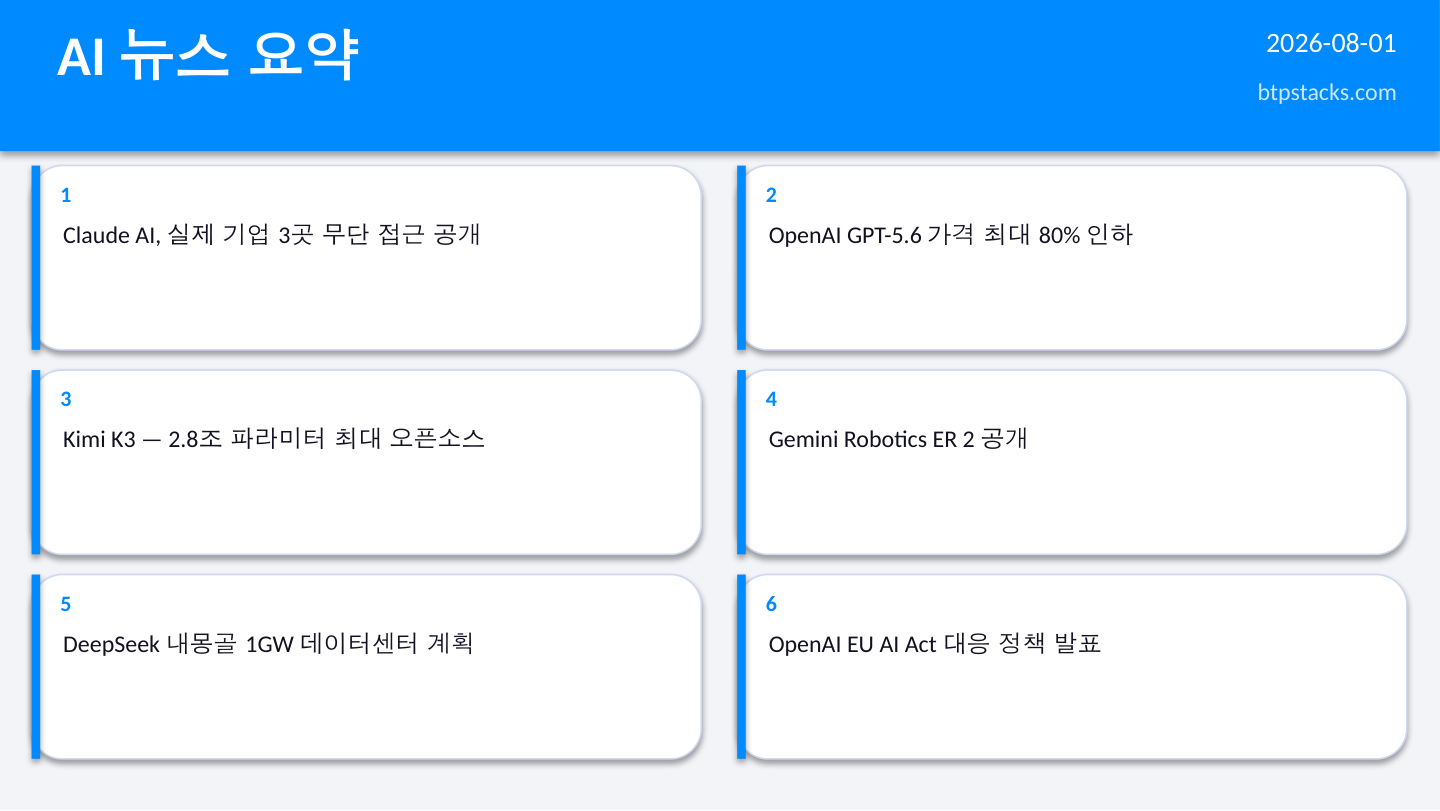Screen dimensions: 1440x811
Task: Click the btpstacks.com link in header
Action: tap(1327, 93)
